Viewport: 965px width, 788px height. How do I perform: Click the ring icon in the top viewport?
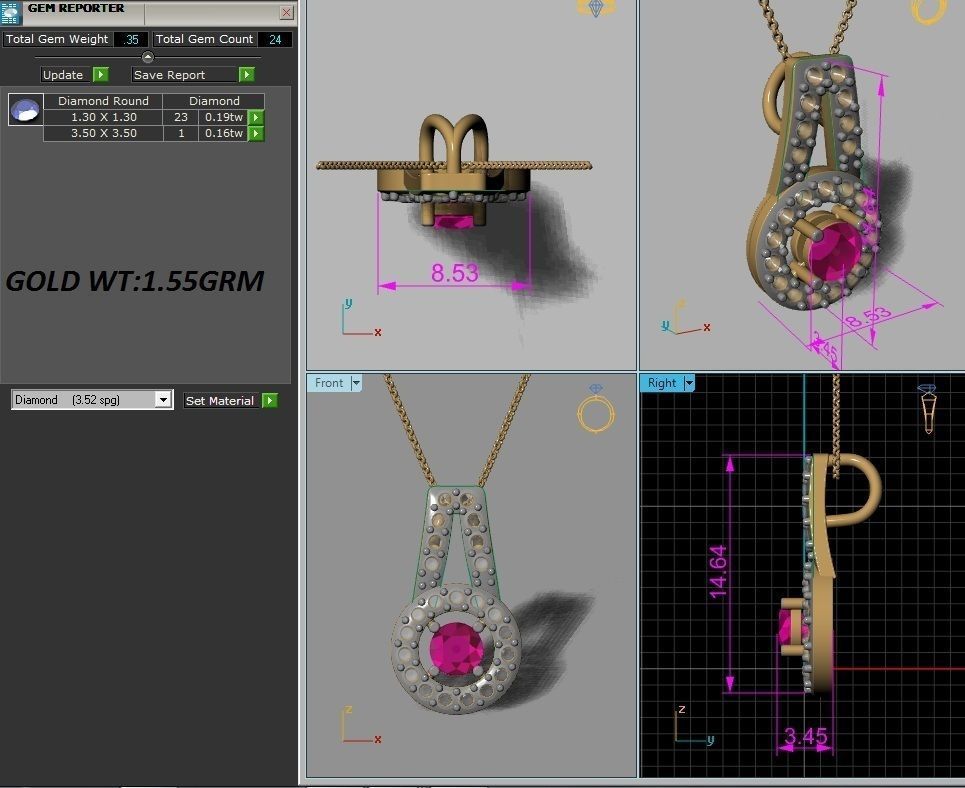coord(596,8)
